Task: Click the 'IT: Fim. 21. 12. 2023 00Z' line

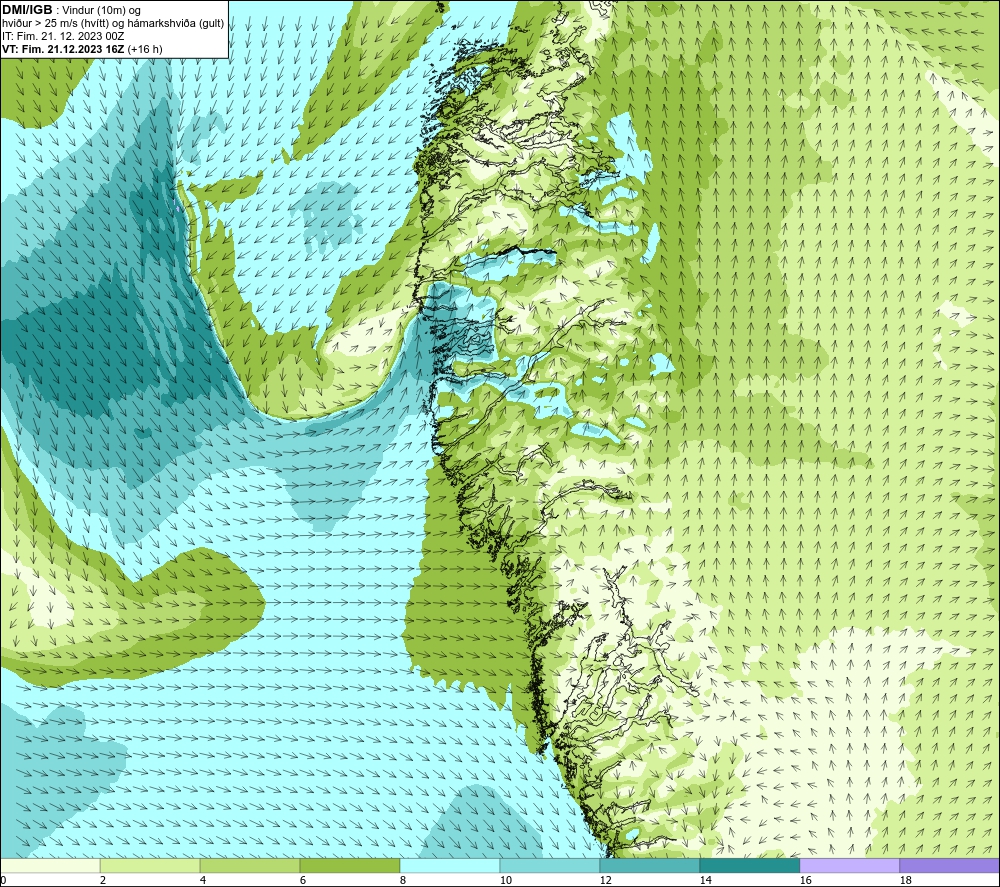Action: [62, 36]
